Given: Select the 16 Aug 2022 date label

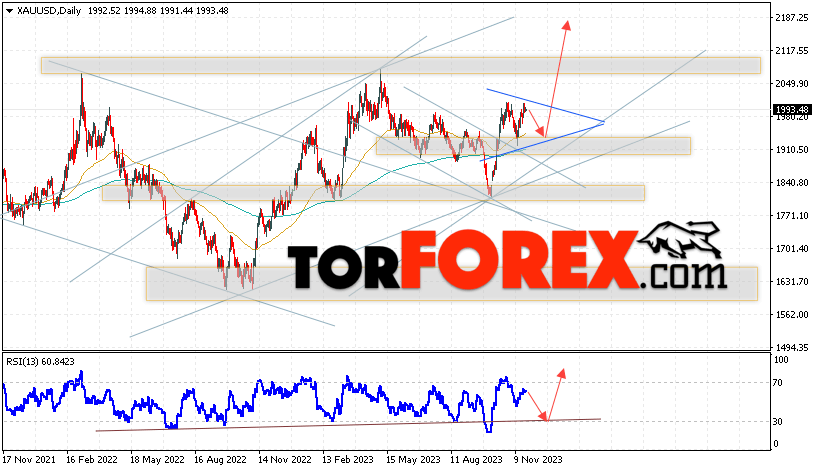Looking at the screenshot, I should coord(220,460).
